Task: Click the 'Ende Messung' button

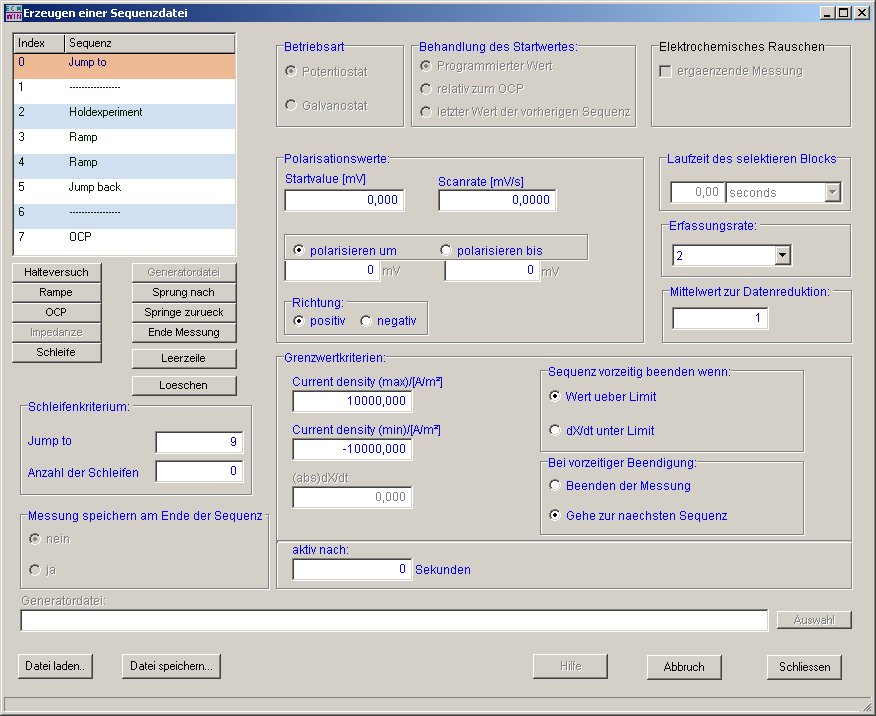Action: [186, 332]
